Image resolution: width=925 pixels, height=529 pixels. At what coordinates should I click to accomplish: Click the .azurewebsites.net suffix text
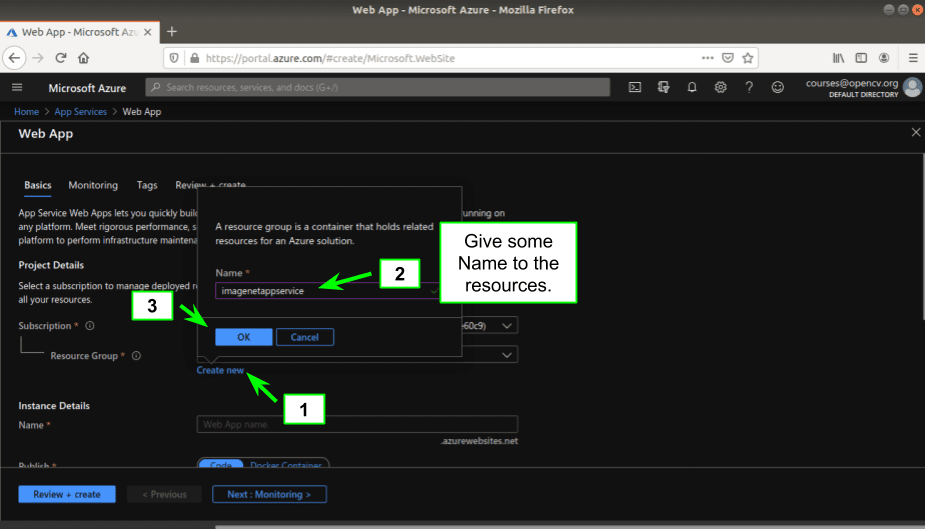479,441
